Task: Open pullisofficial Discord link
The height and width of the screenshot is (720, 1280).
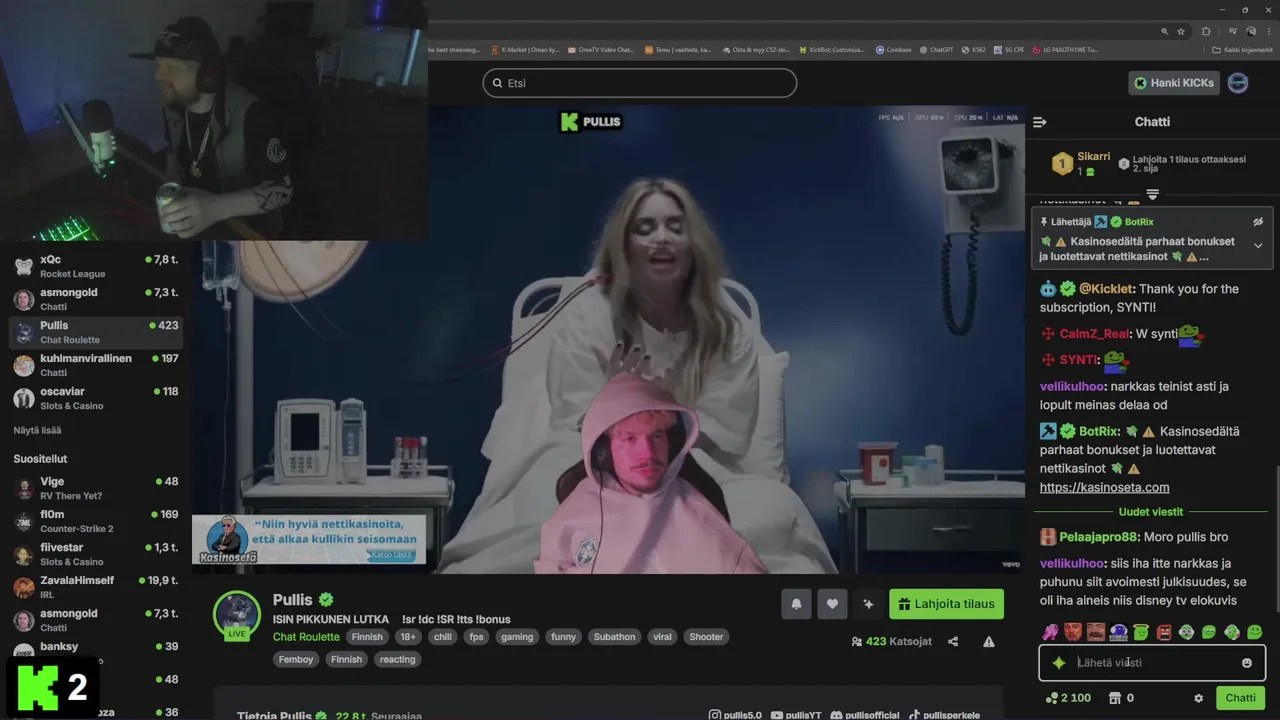Action: 865,715
